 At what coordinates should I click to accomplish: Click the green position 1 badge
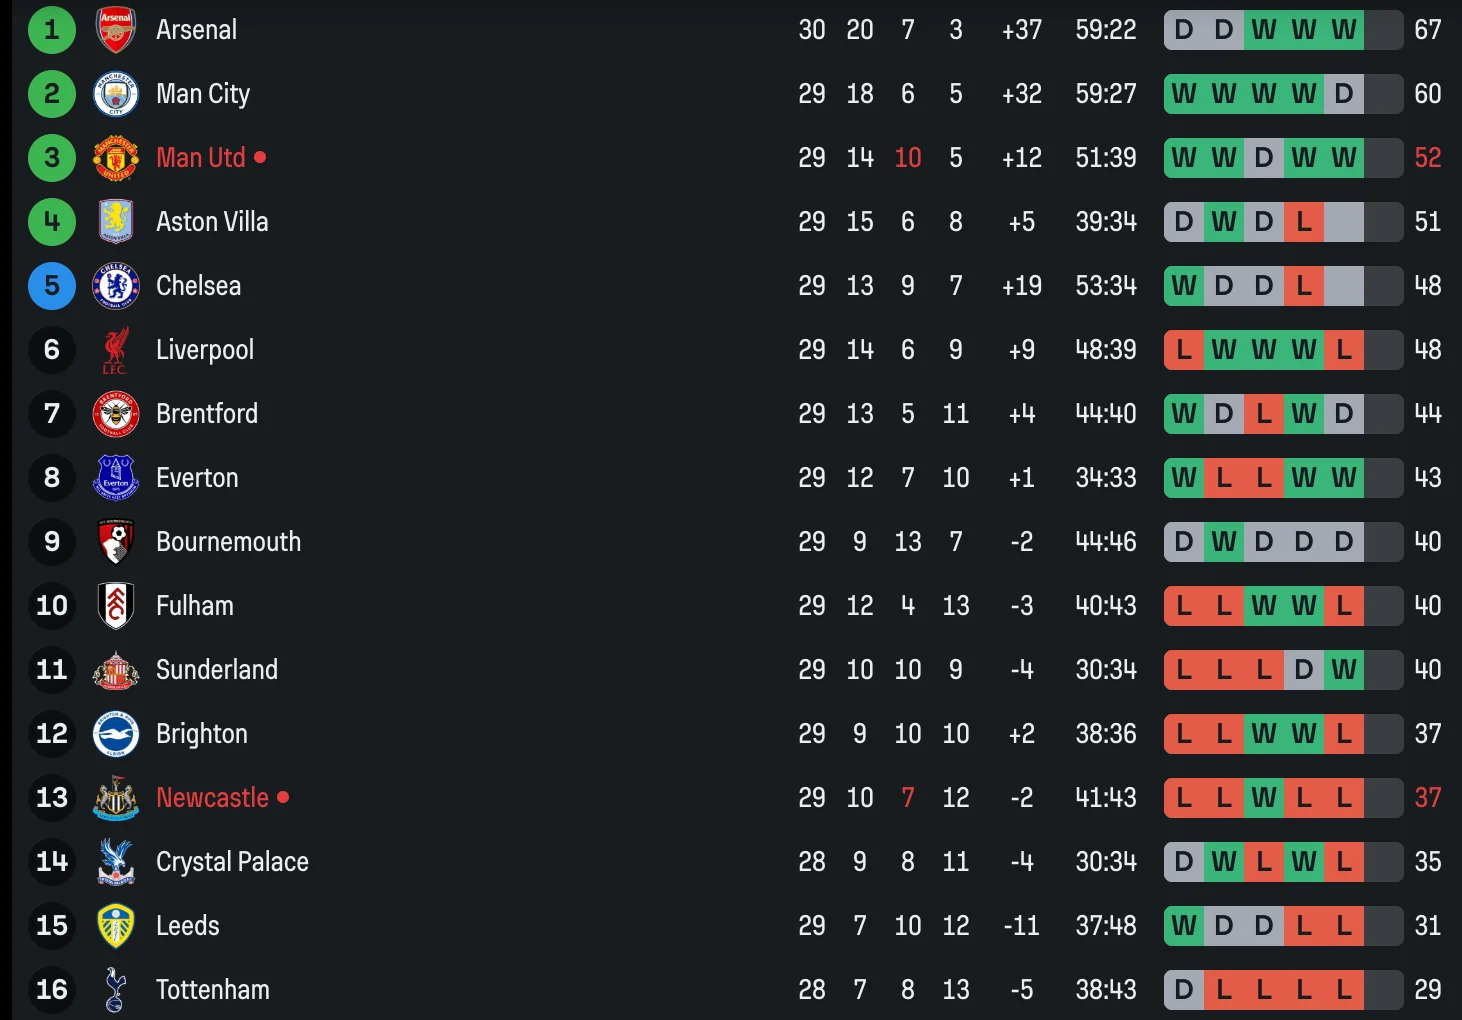[52, 30]
